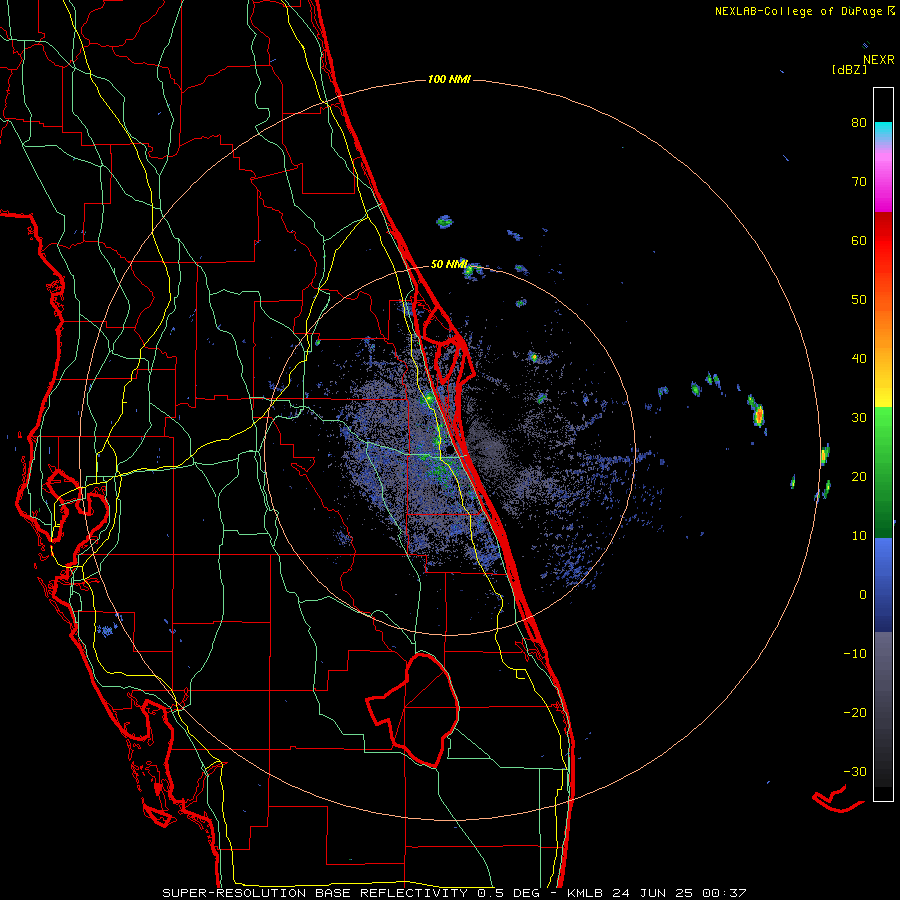900x900 pixels.
Task: Click the 50 value on the dBZ scale
Action: click(x=859, y=300)
